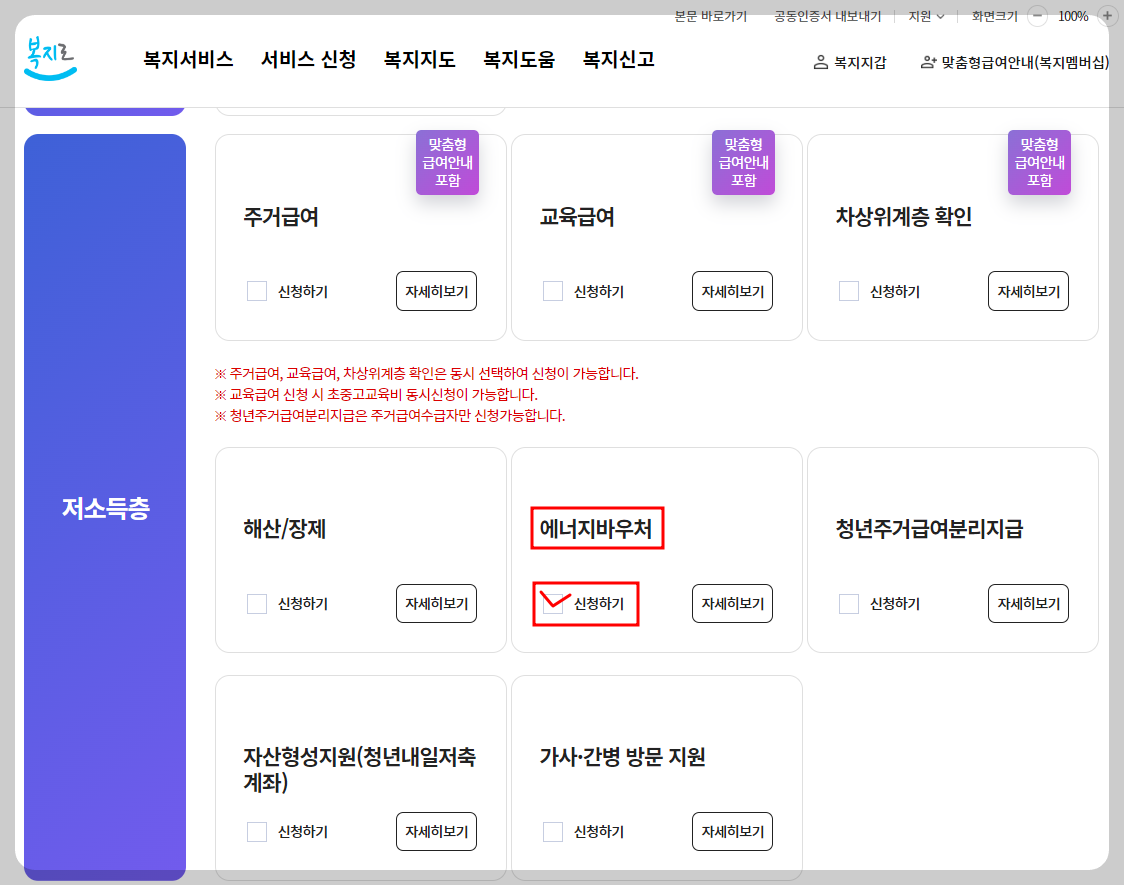This screenshot has width=1124, height=885.
Task: Click the 맞춤형 급여안내 포함 badge on 주거급여
Action: coord(447,162)
